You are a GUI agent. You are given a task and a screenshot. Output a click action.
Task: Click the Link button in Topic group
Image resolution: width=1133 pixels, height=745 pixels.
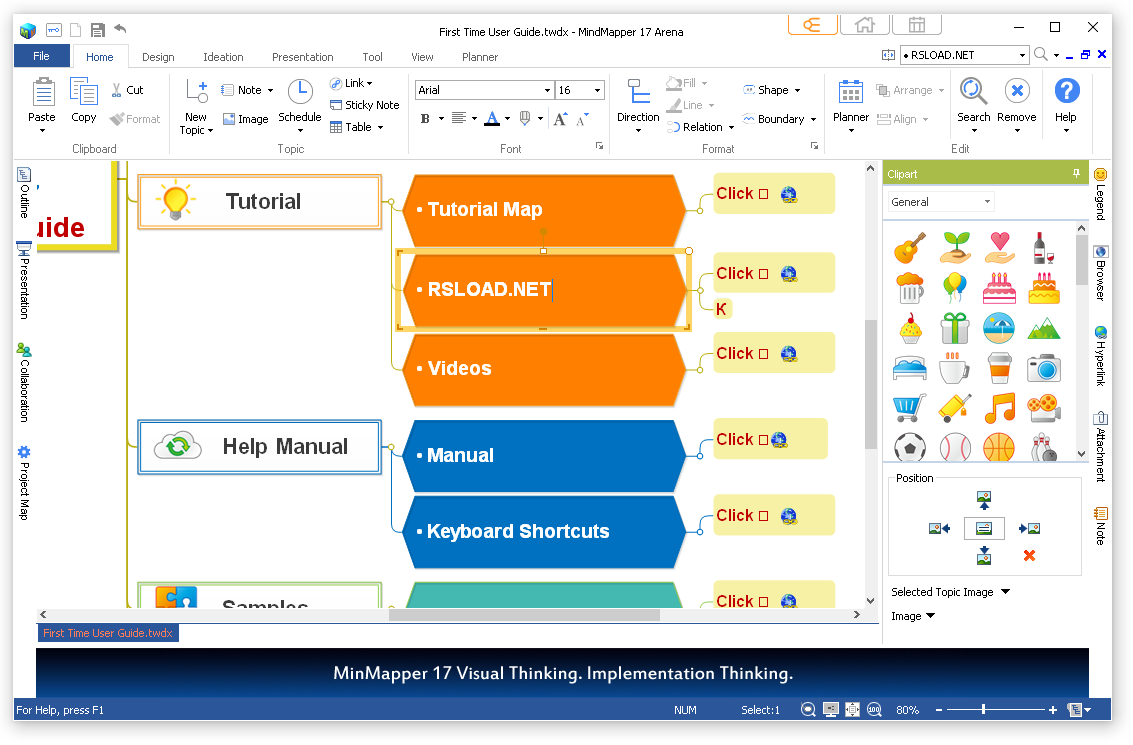(351, 83)
